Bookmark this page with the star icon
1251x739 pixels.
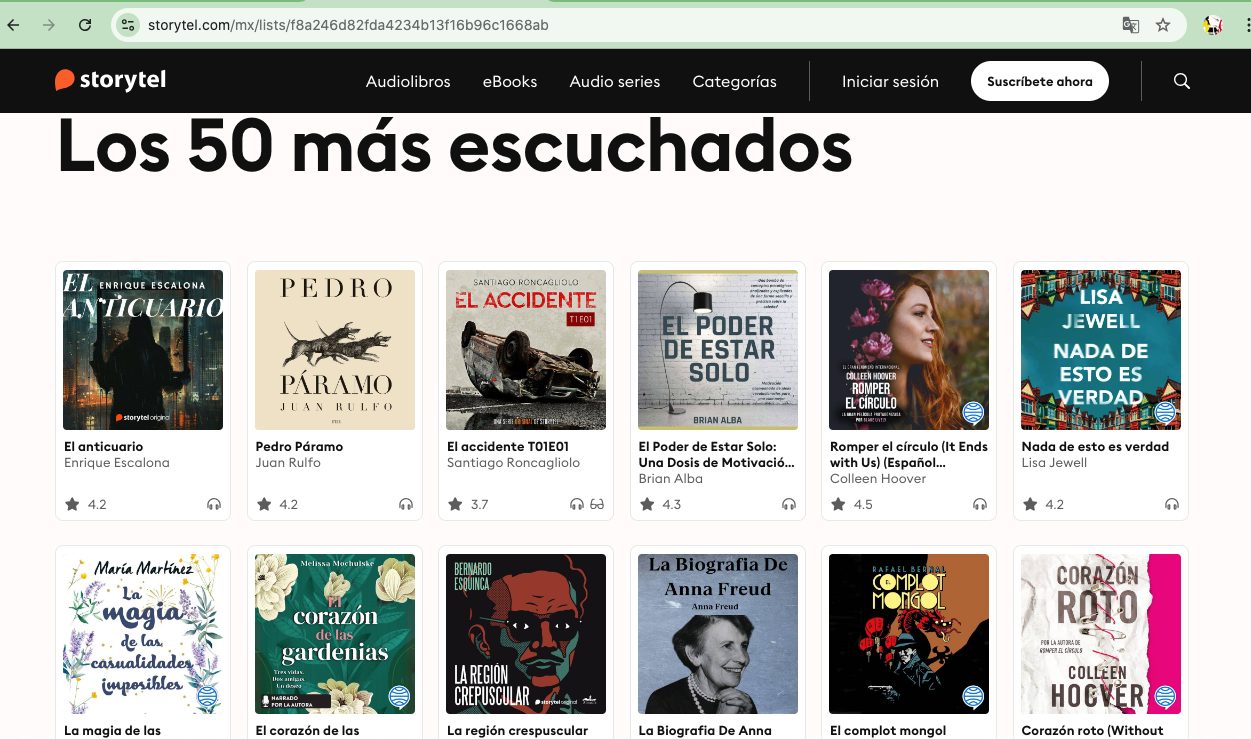pyautogui.click(x=1163, y=25)
